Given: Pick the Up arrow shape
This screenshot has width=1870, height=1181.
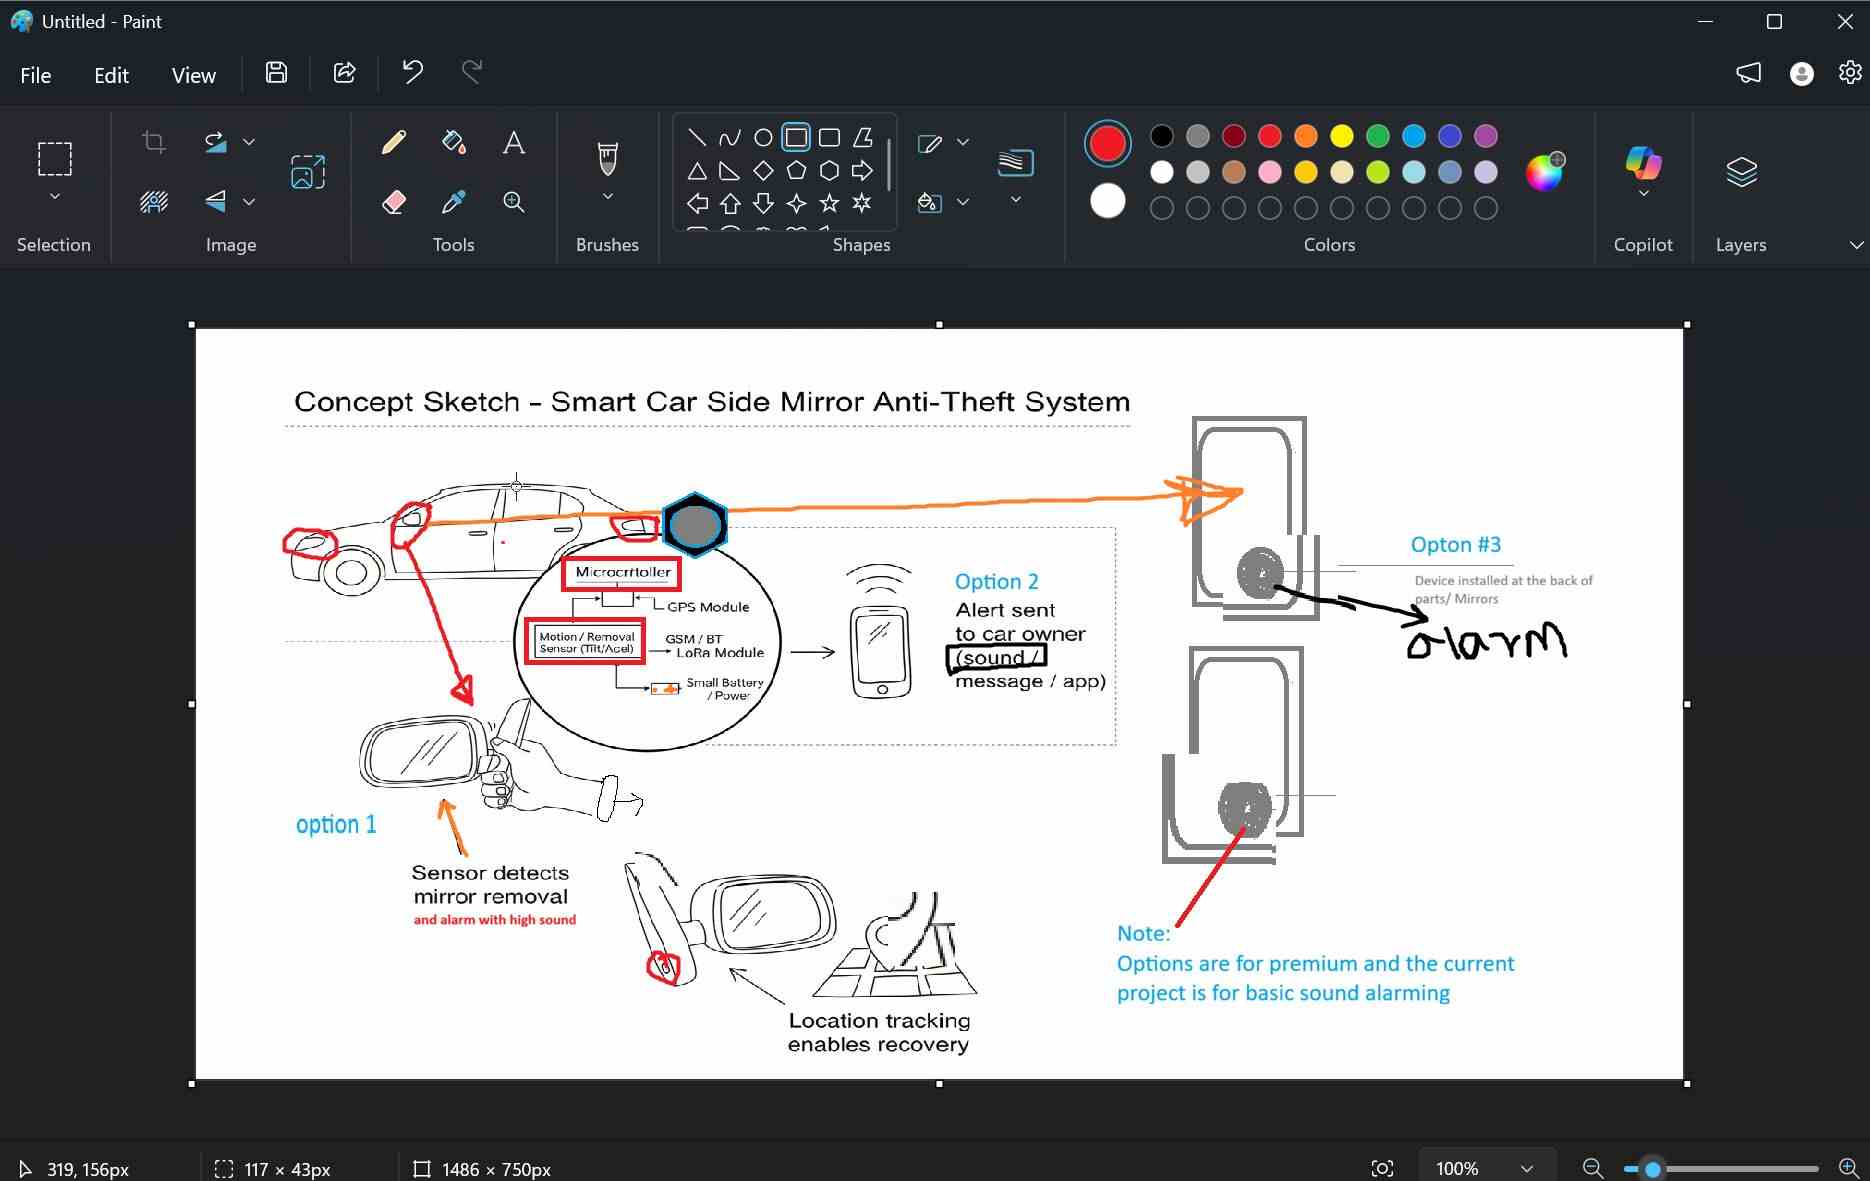Looking at the screenshot, I should [730, 203].
